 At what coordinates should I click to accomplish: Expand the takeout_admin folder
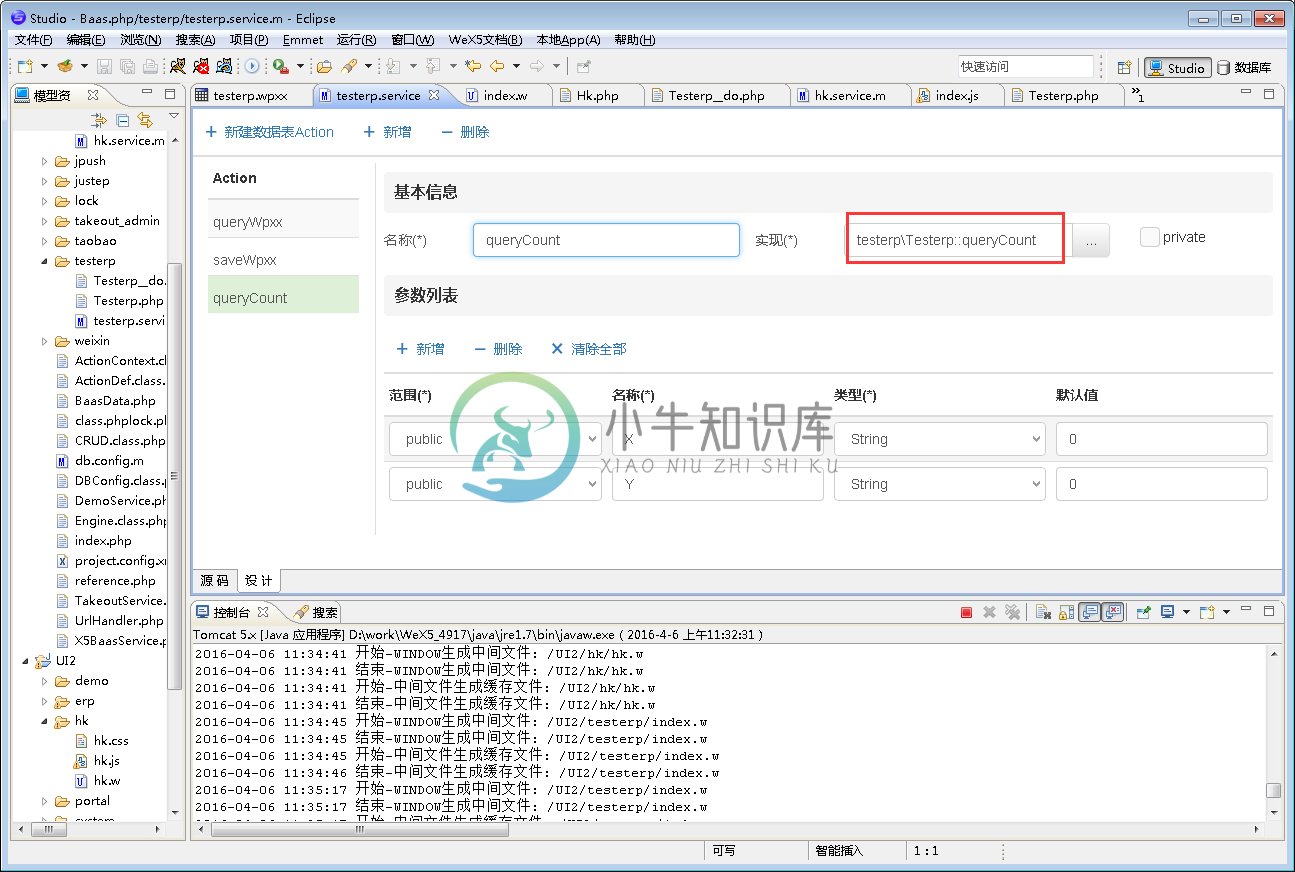(x=45, y=221)
